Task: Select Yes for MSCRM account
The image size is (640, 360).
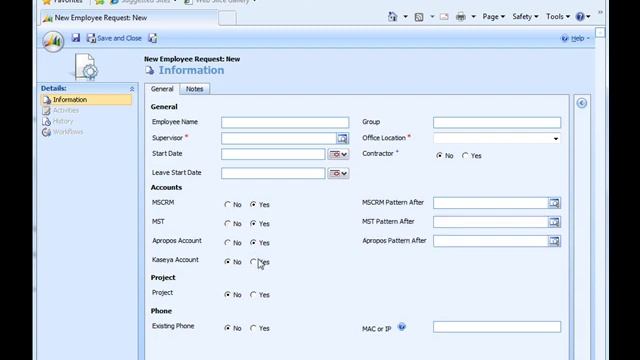Action: click(x=253, y=204)
